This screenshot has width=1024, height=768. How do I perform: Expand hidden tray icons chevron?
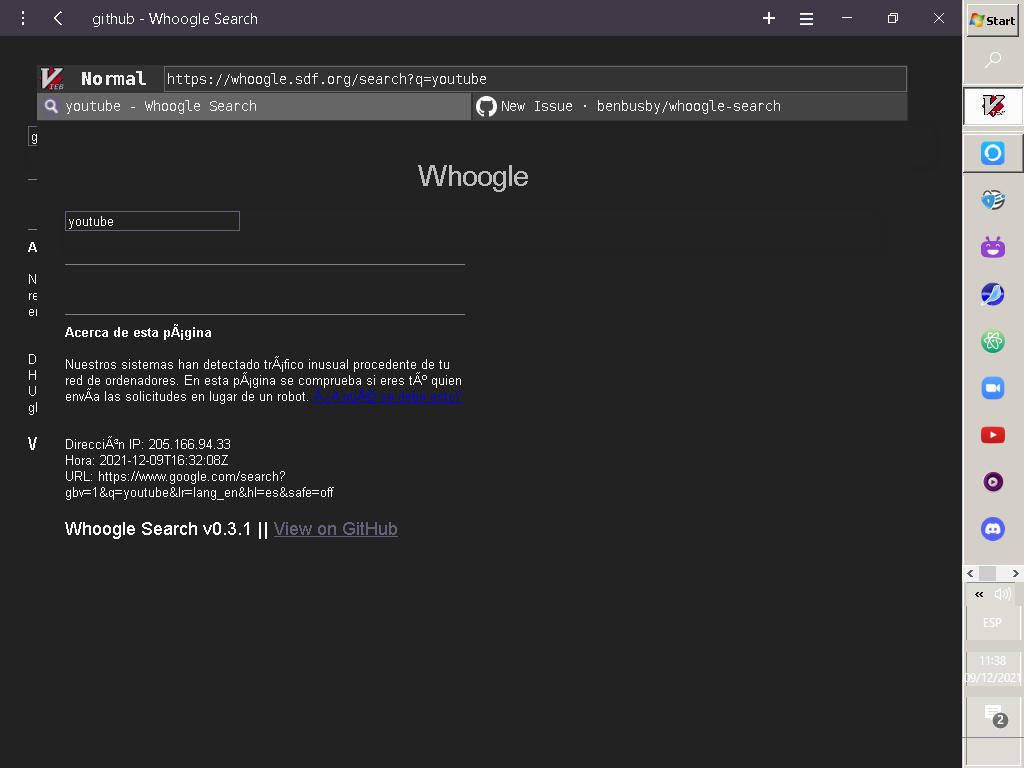978,594
